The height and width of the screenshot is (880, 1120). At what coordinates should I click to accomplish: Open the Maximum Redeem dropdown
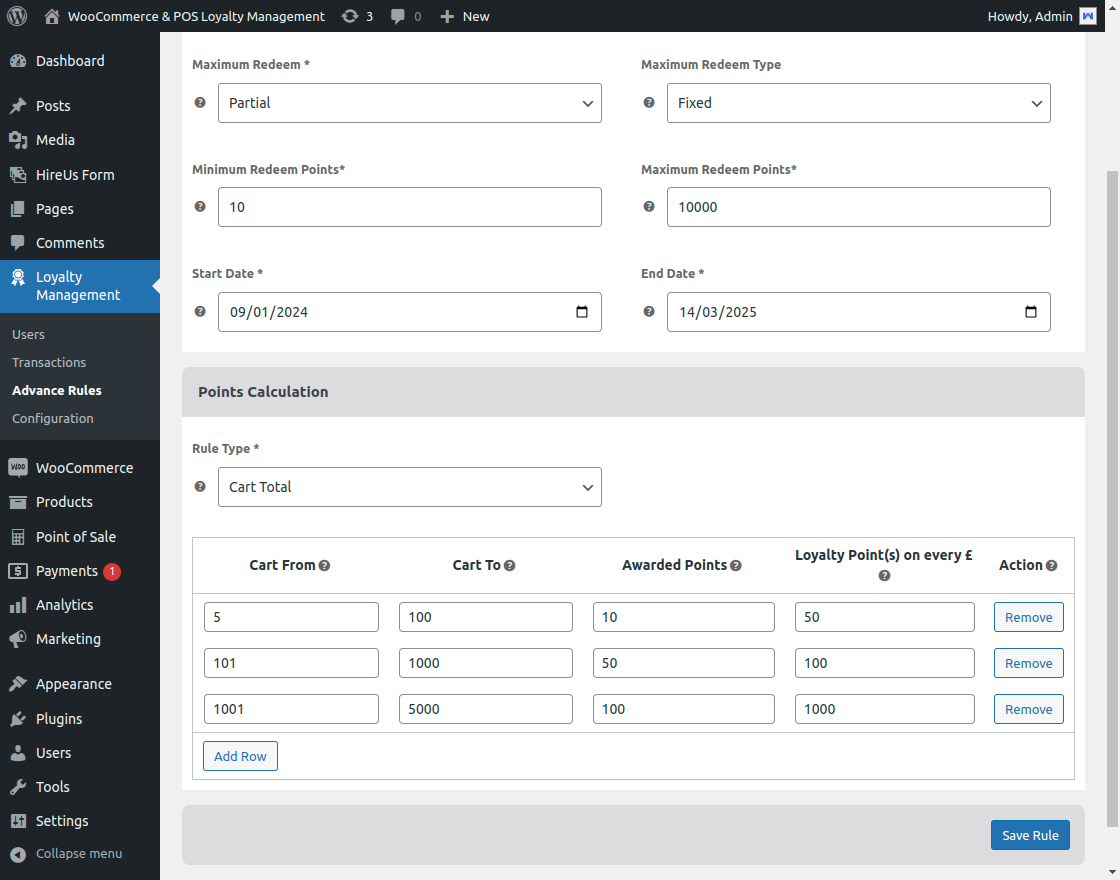tap(410, 103)
